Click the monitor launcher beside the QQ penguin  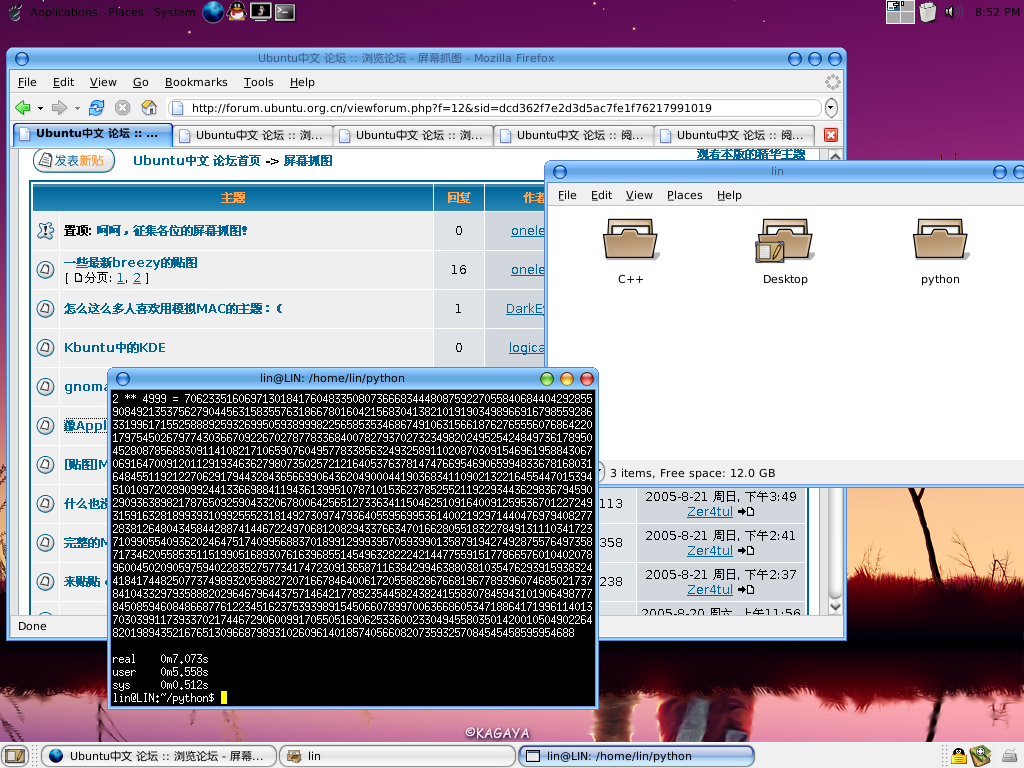261,12
